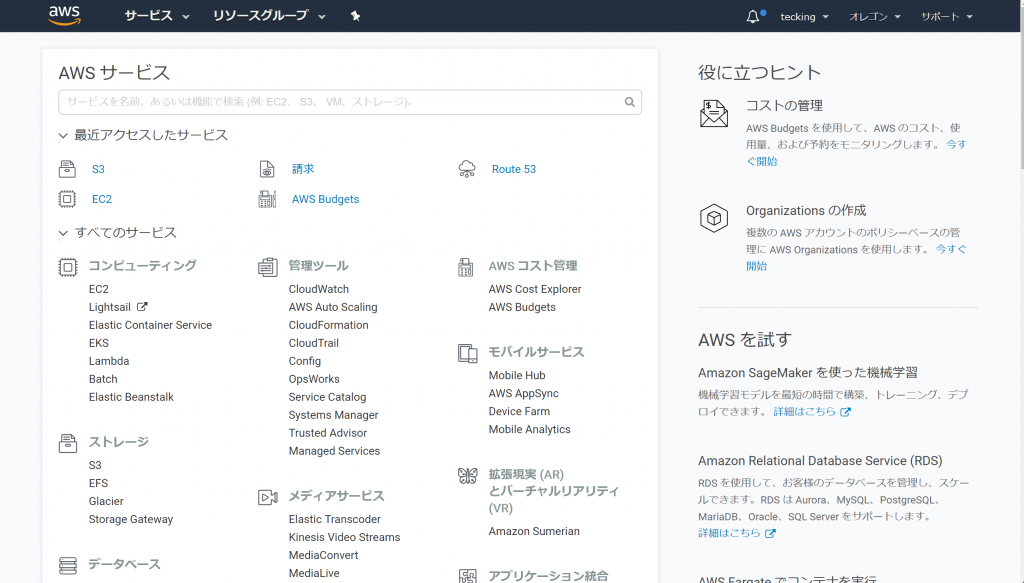
Task: Click the コストの管理 envelope icon
Action: coord(714,114)
